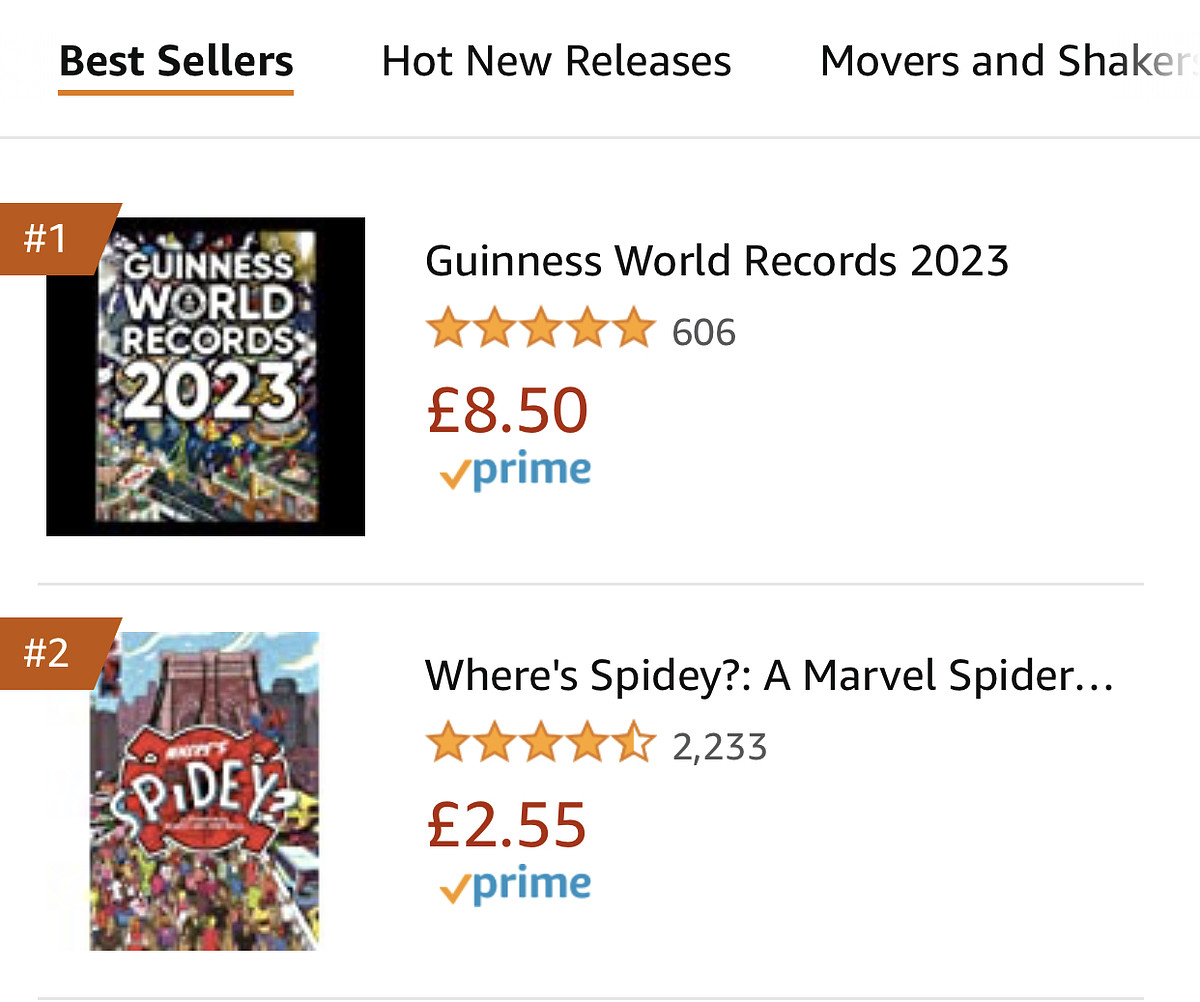Click the £8.50 price
Image resolution: width=1200 pixels, height=1002 pixels.
507,410
